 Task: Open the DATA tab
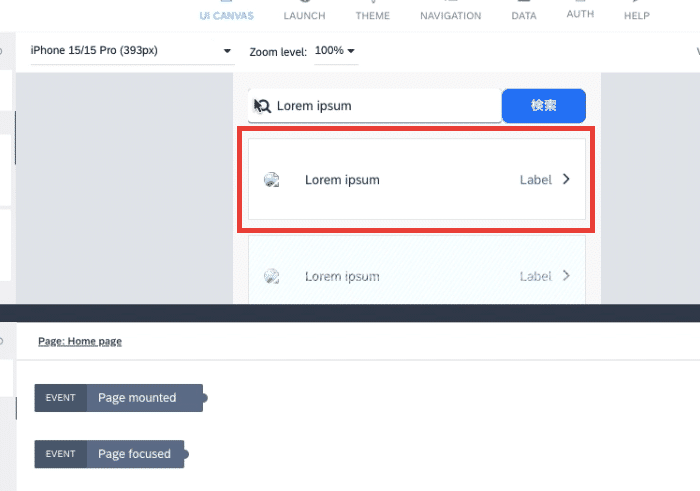[x=524, y=16]
